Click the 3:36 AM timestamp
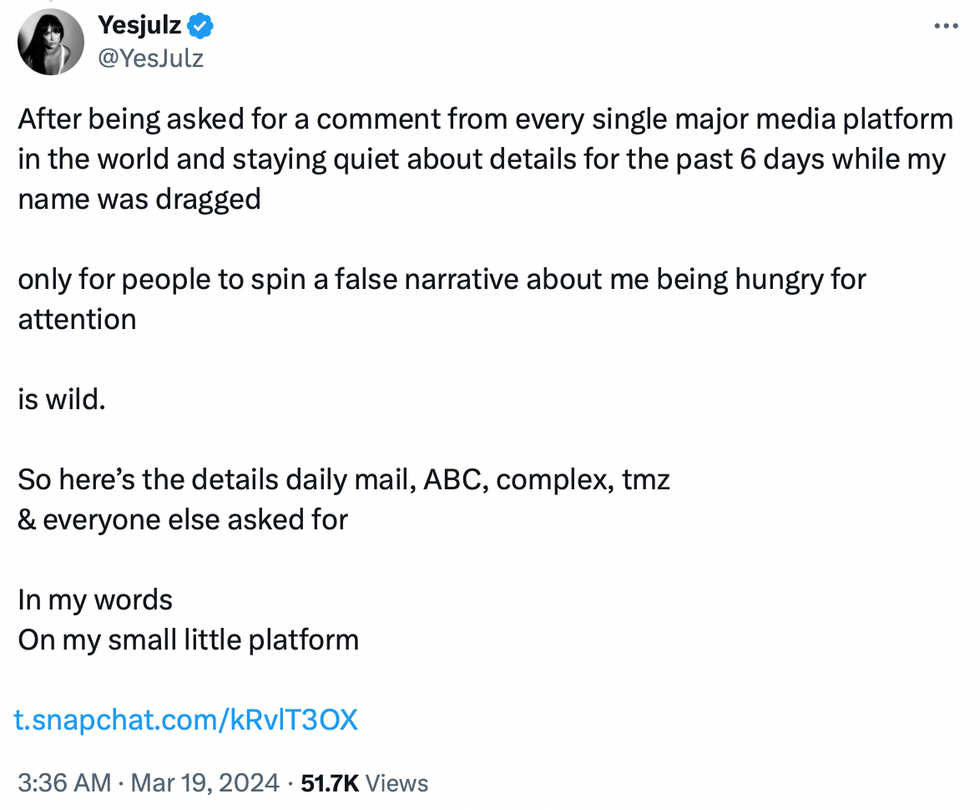 (x=65, y=783)
